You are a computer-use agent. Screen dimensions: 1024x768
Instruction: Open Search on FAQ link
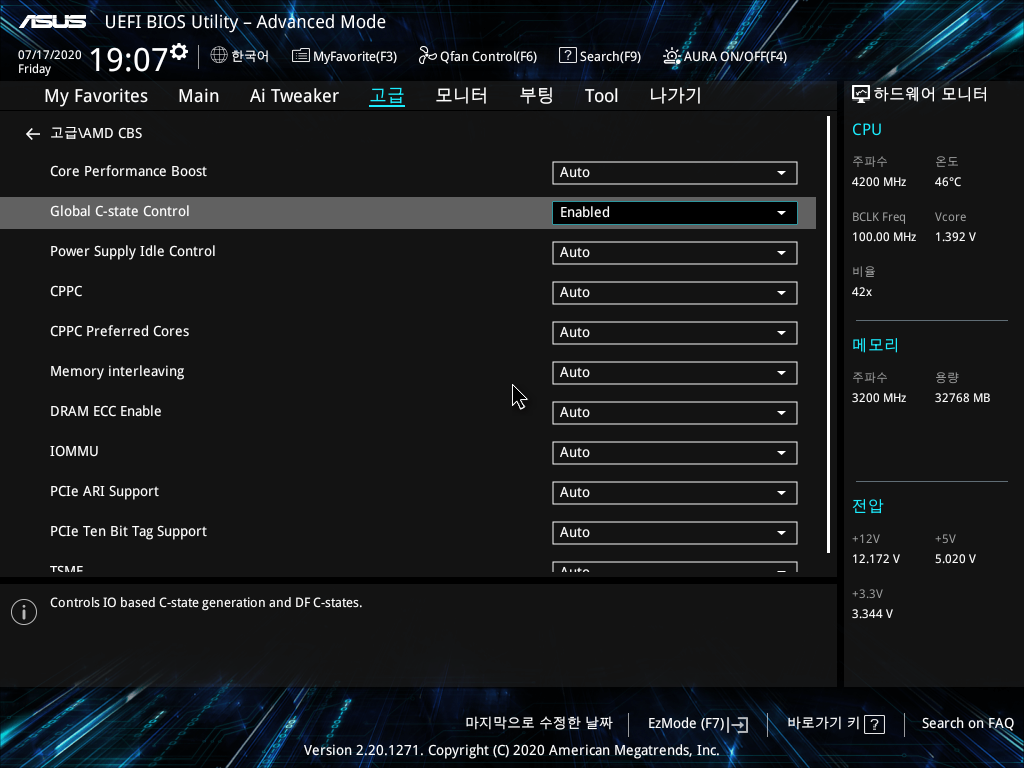click(x=967, y=724)
